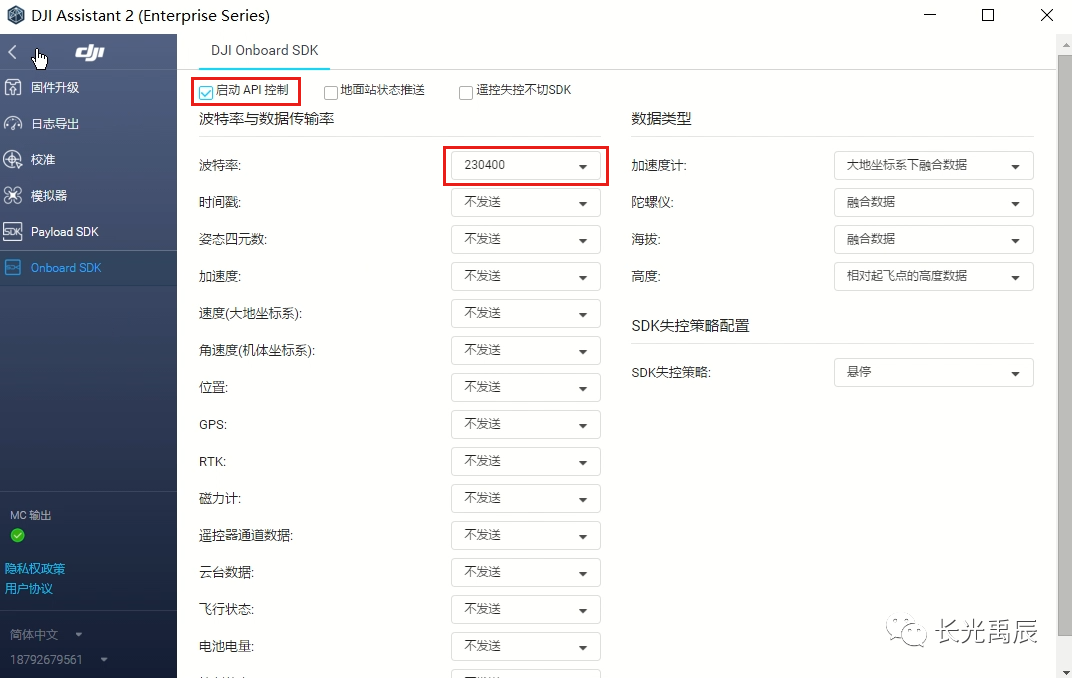Select the Payload SDK icon
Screen dimensions: 1072x678
coord(13,232)
